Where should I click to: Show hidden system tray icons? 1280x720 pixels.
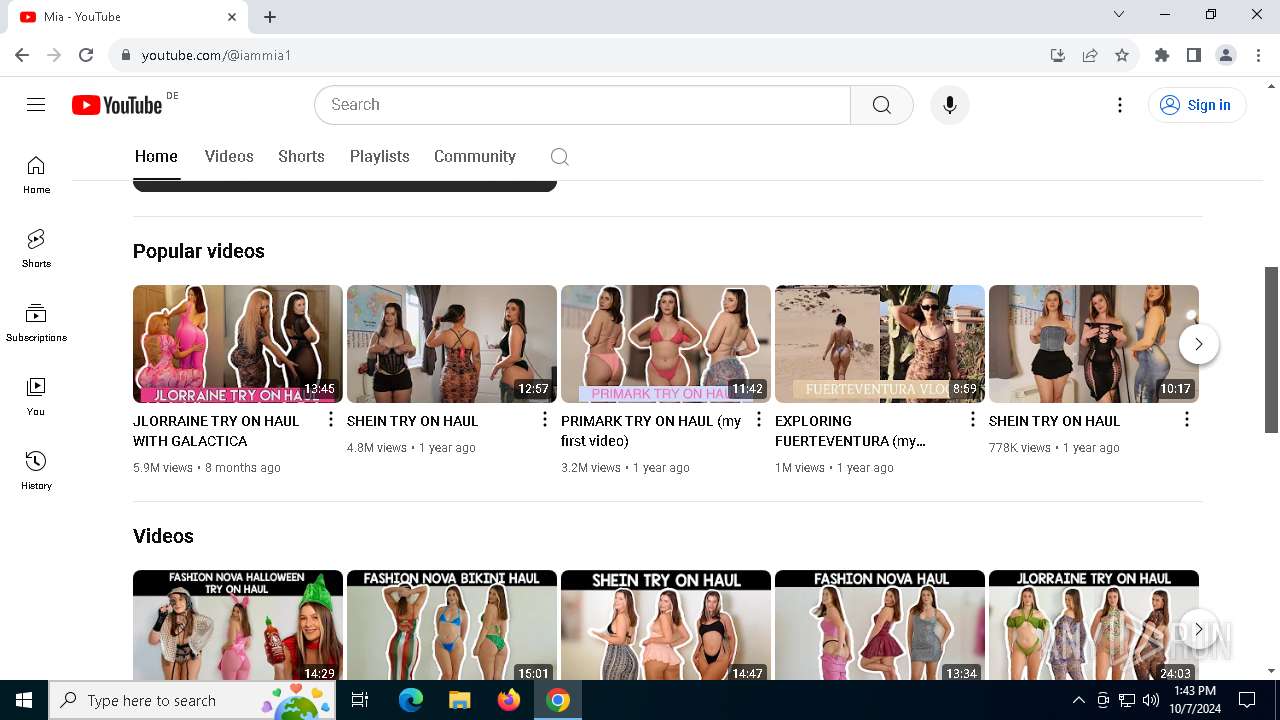pyautogui.click(x=1078, y=700)
